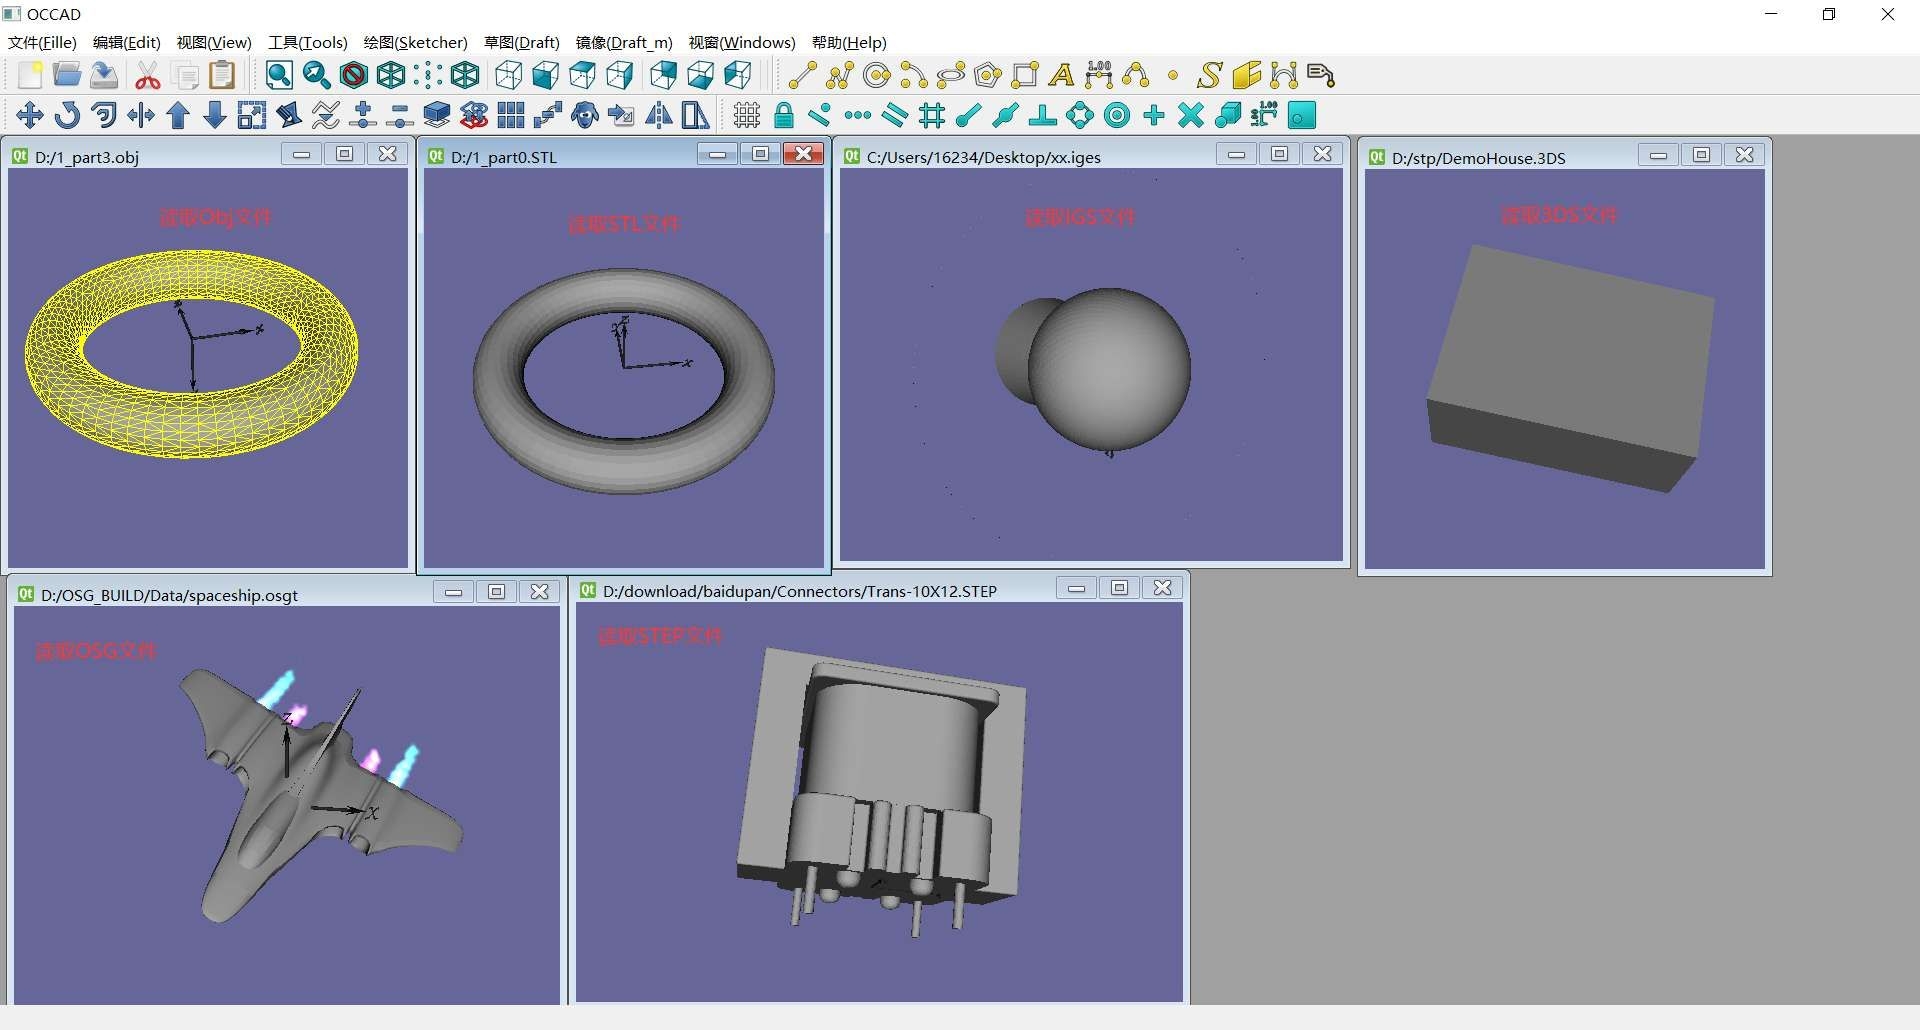Select the ShapeString text tool
Image resolution: width=1920 pixels, height=1030 pixels.
pyautogui.click(x=1210, y=75)
